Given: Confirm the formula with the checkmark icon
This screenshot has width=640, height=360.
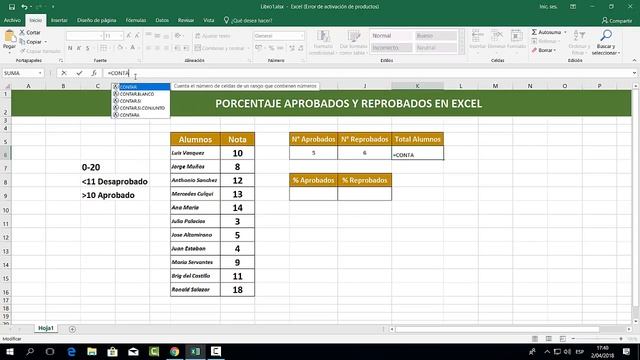Looking at the screenshot, I should pyautogui.click(x=79, y=73).
